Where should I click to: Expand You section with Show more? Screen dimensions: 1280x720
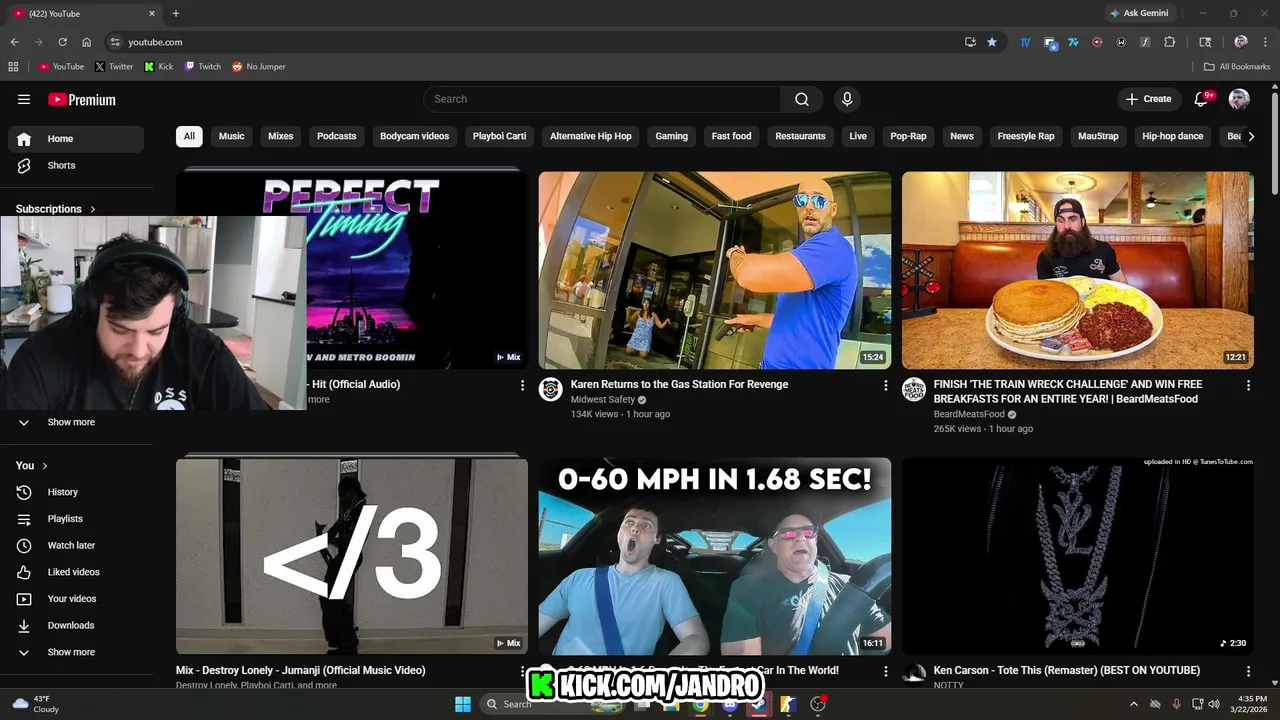(x=76, y=652)
